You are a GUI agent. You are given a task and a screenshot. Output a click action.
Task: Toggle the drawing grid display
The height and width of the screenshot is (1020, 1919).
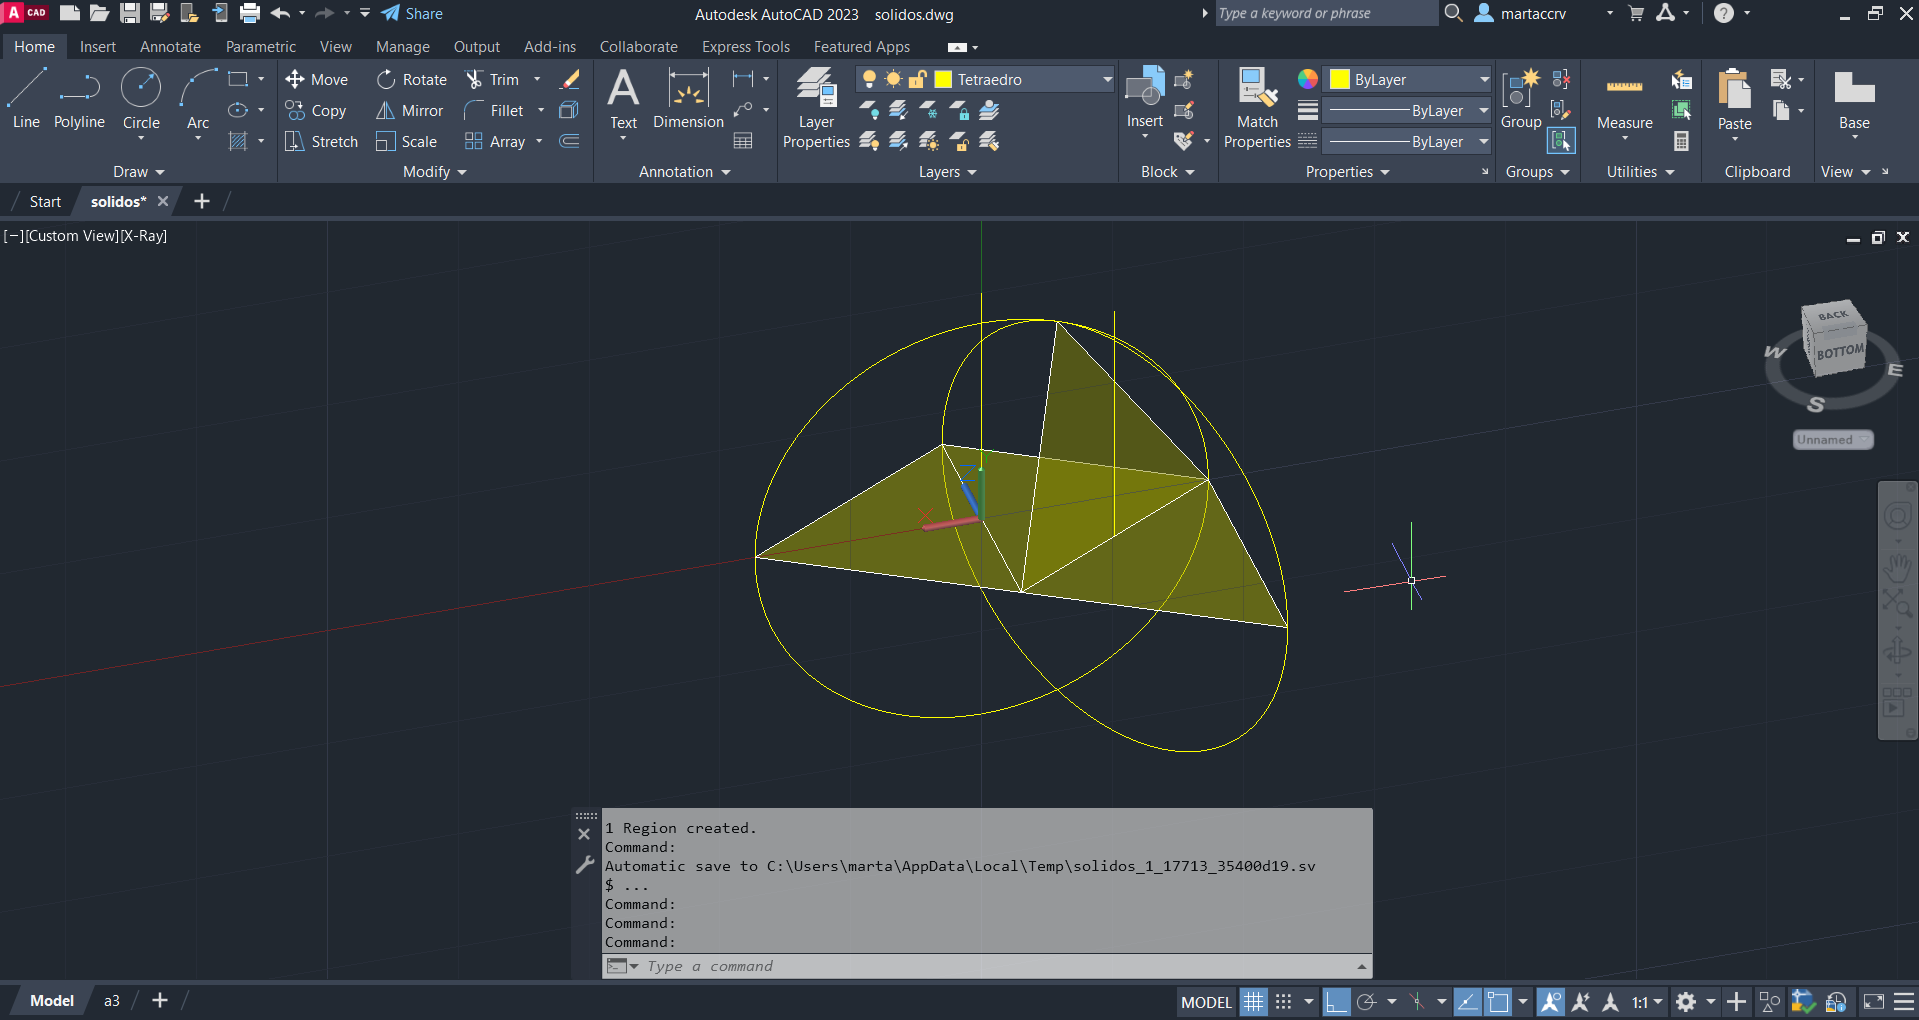click(1253, 1002)
